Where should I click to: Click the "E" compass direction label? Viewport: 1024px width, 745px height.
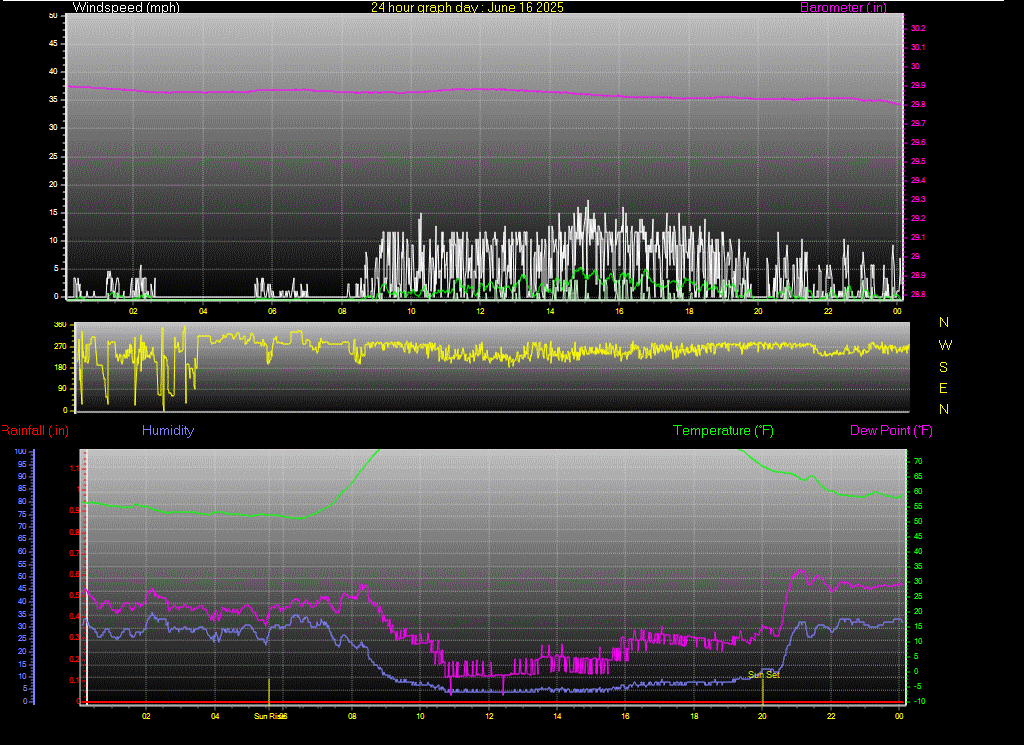tap(943, 388)
